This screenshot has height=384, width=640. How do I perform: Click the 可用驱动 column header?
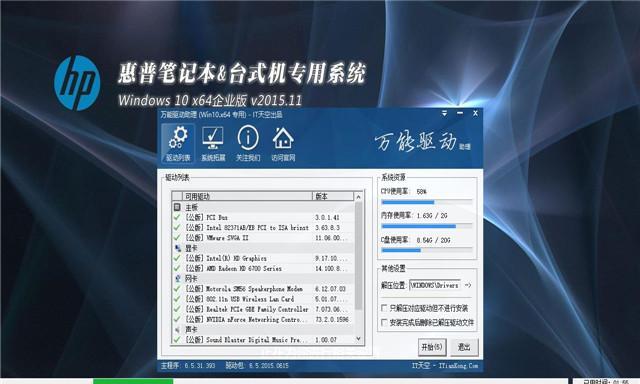point(247,196)
